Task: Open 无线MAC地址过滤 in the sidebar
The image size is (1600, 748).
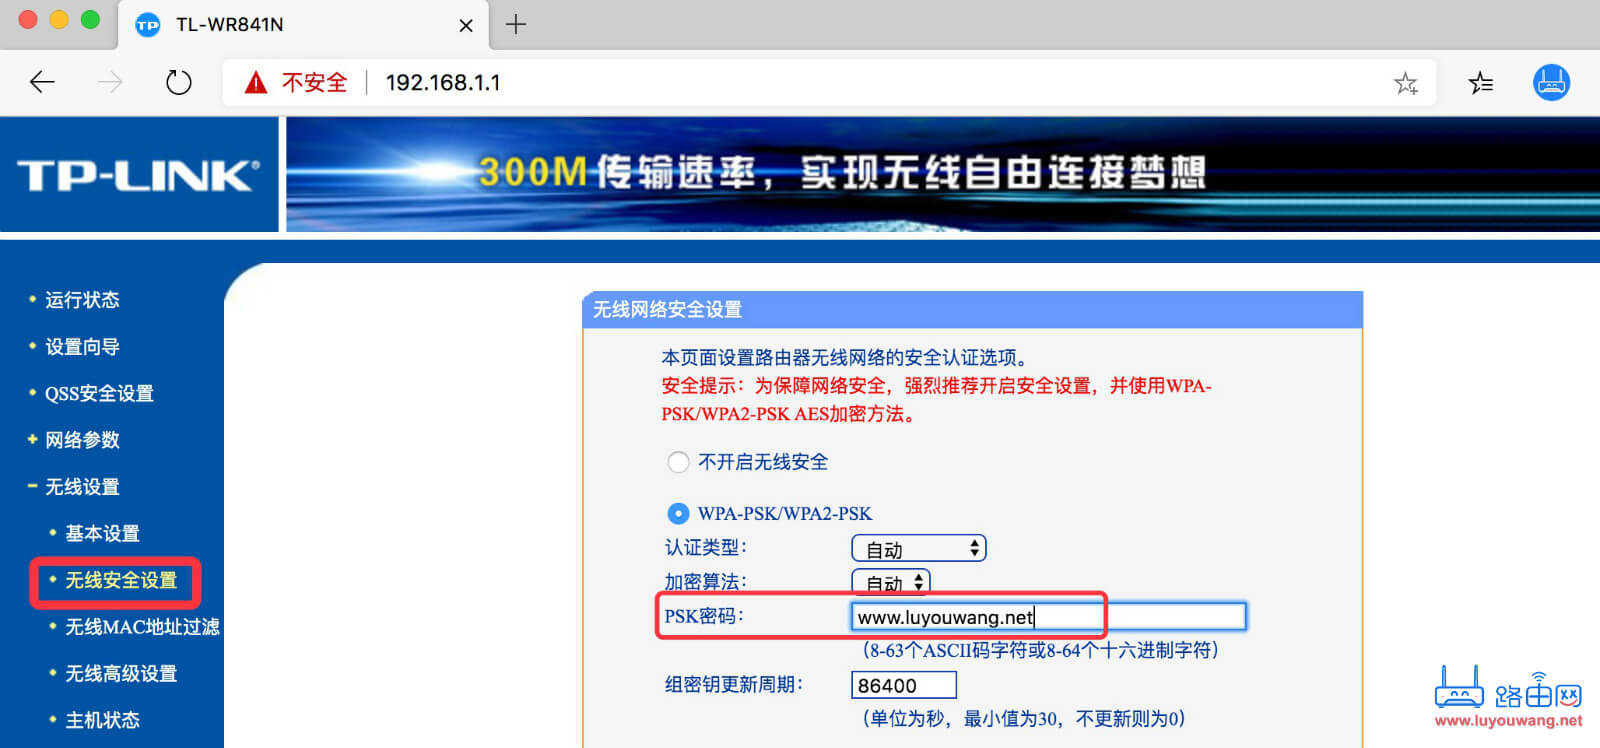Action: pos(142,627)
